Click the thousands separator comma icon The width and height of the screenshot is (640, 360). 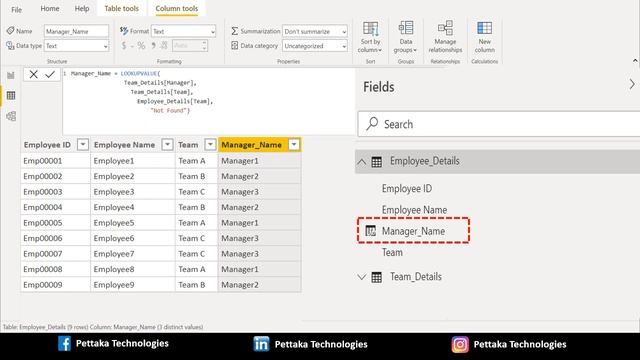point(153,46)
